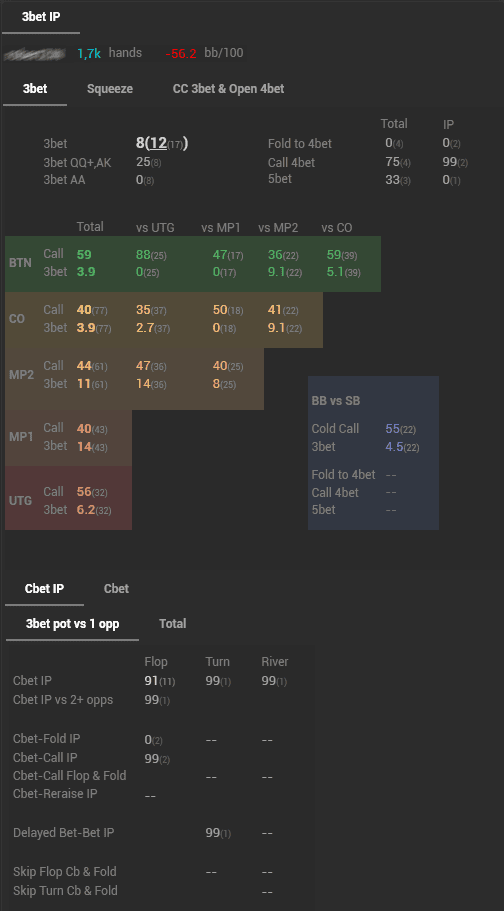Click the MP2 Call vs UTG value 47

point(144,366)
